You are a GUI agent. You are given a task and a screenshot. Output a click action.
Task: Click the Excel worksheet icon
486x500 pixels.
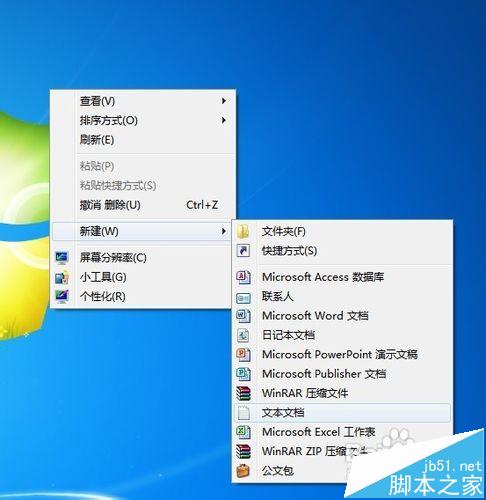pyautogui.click(x=243, y=432)
